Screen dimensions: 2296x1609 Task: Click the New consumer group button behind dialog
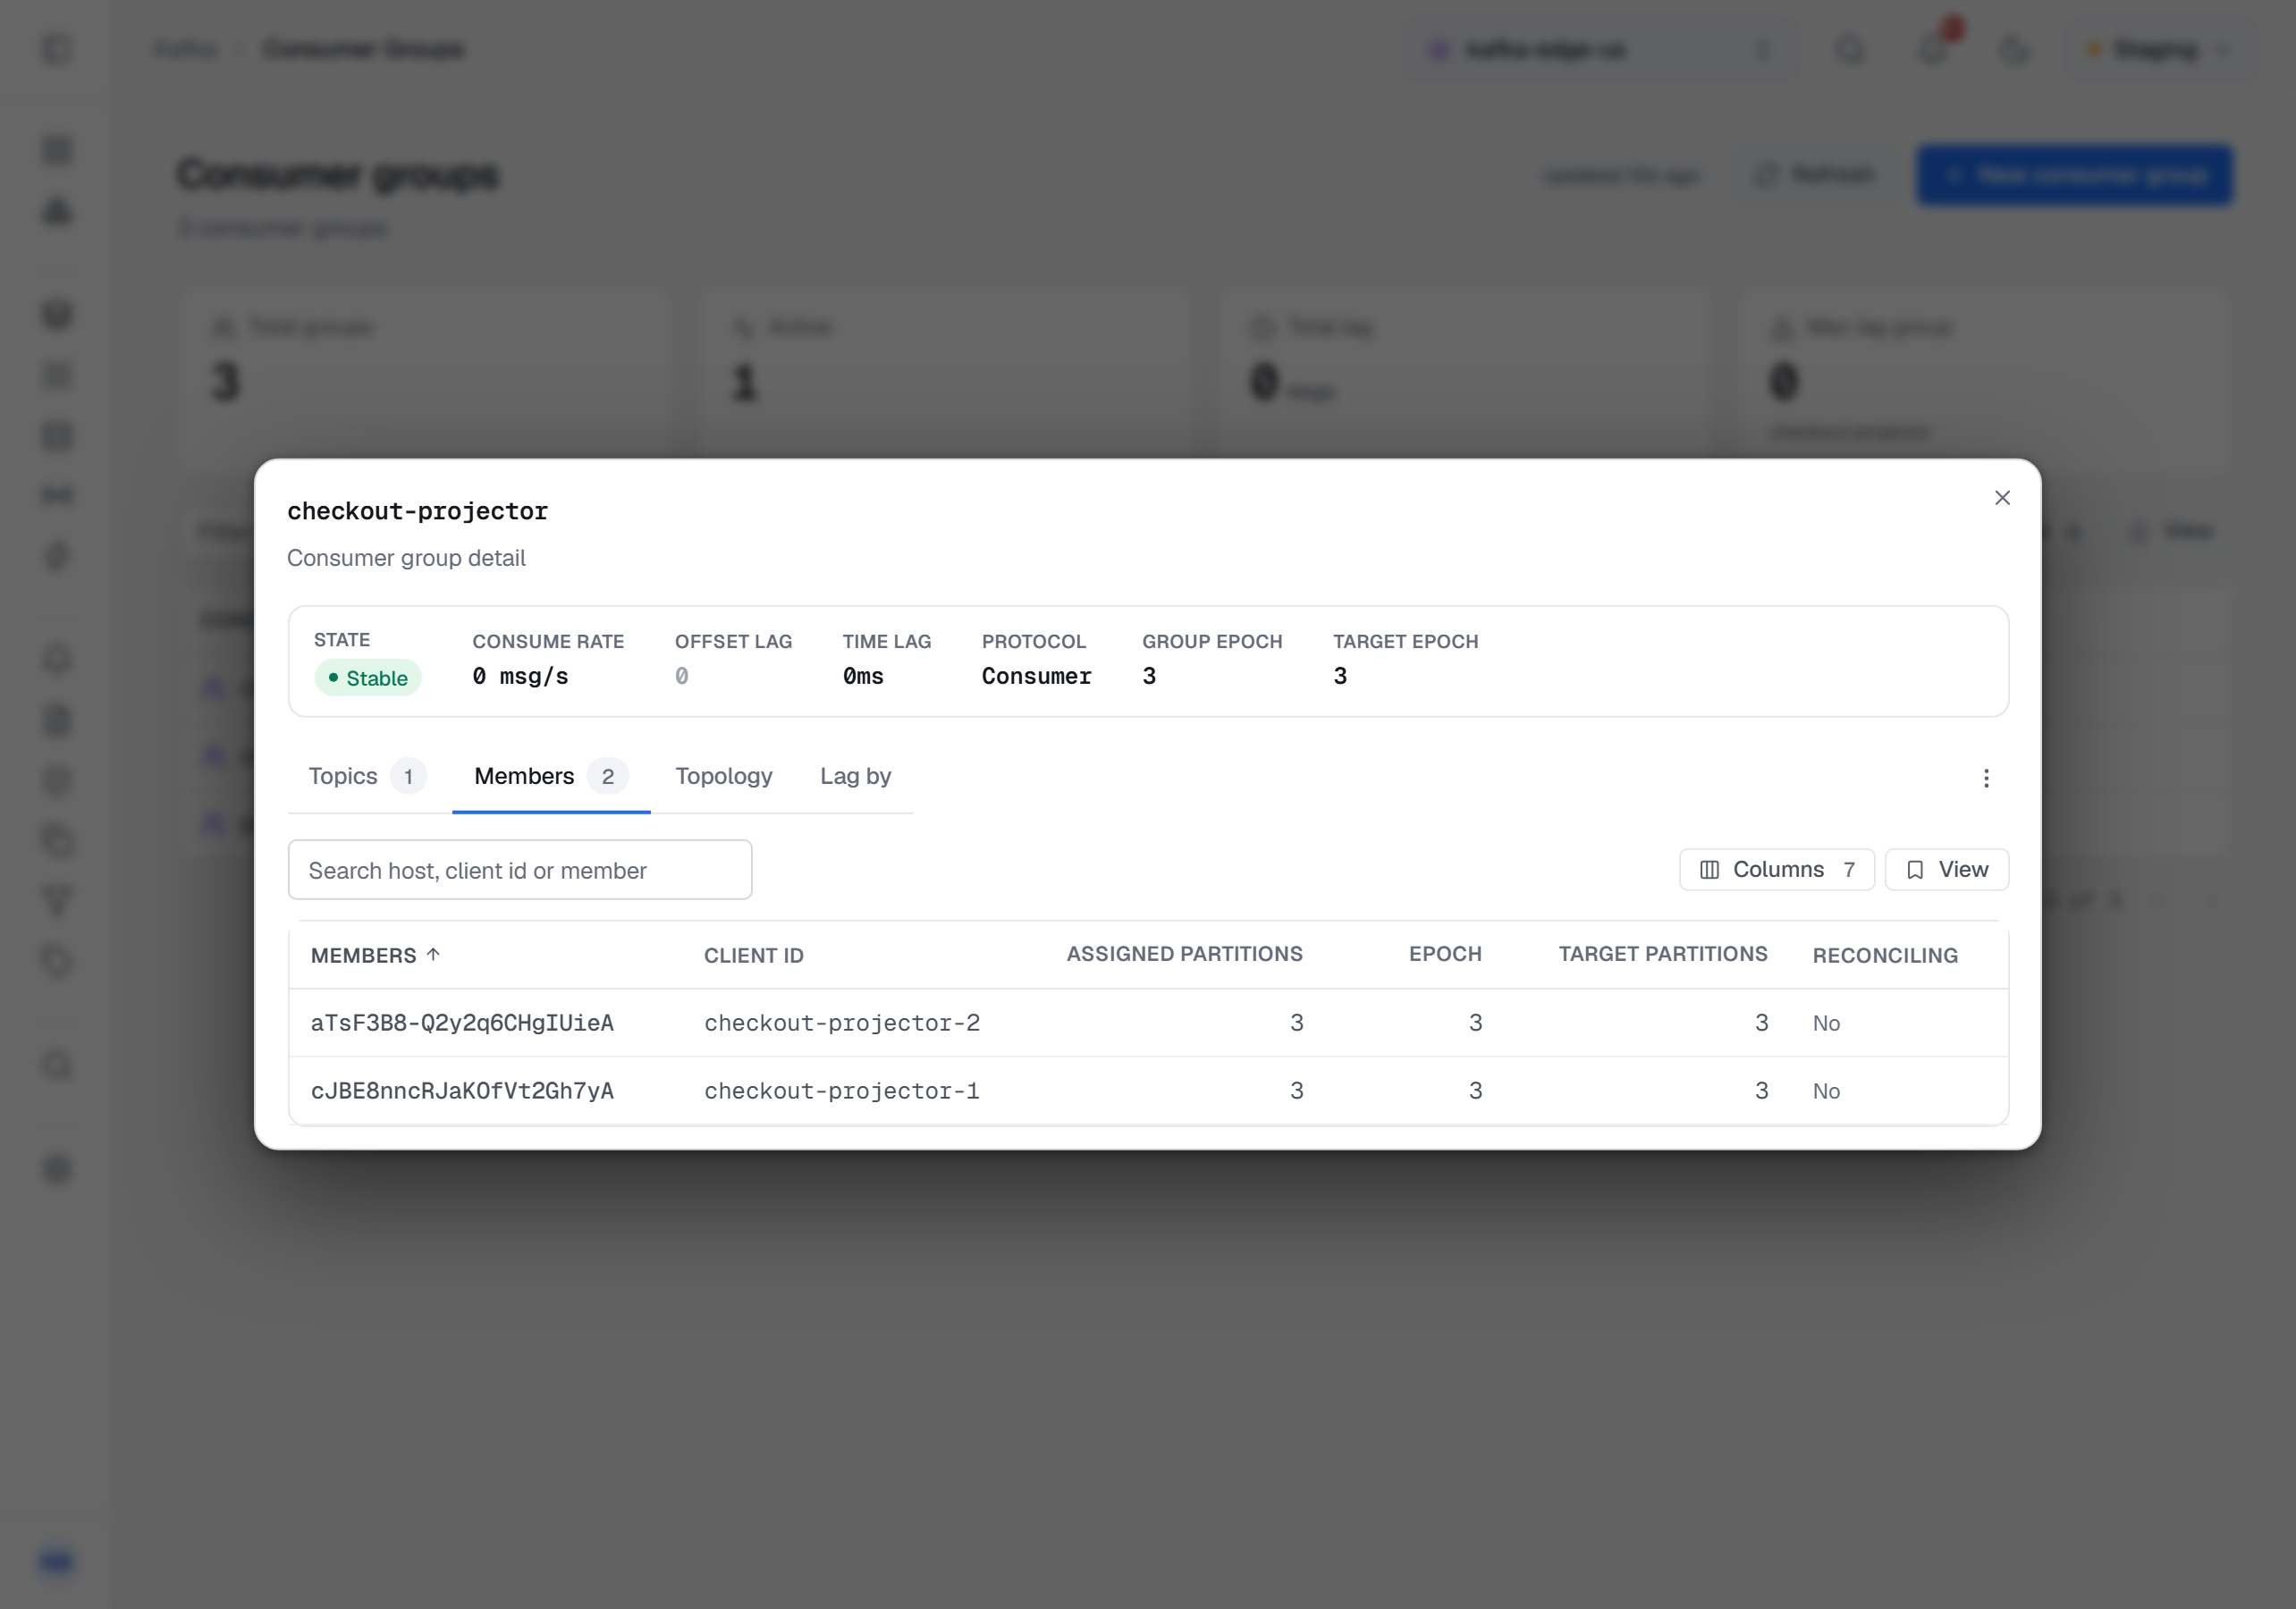click(2074, 175)
